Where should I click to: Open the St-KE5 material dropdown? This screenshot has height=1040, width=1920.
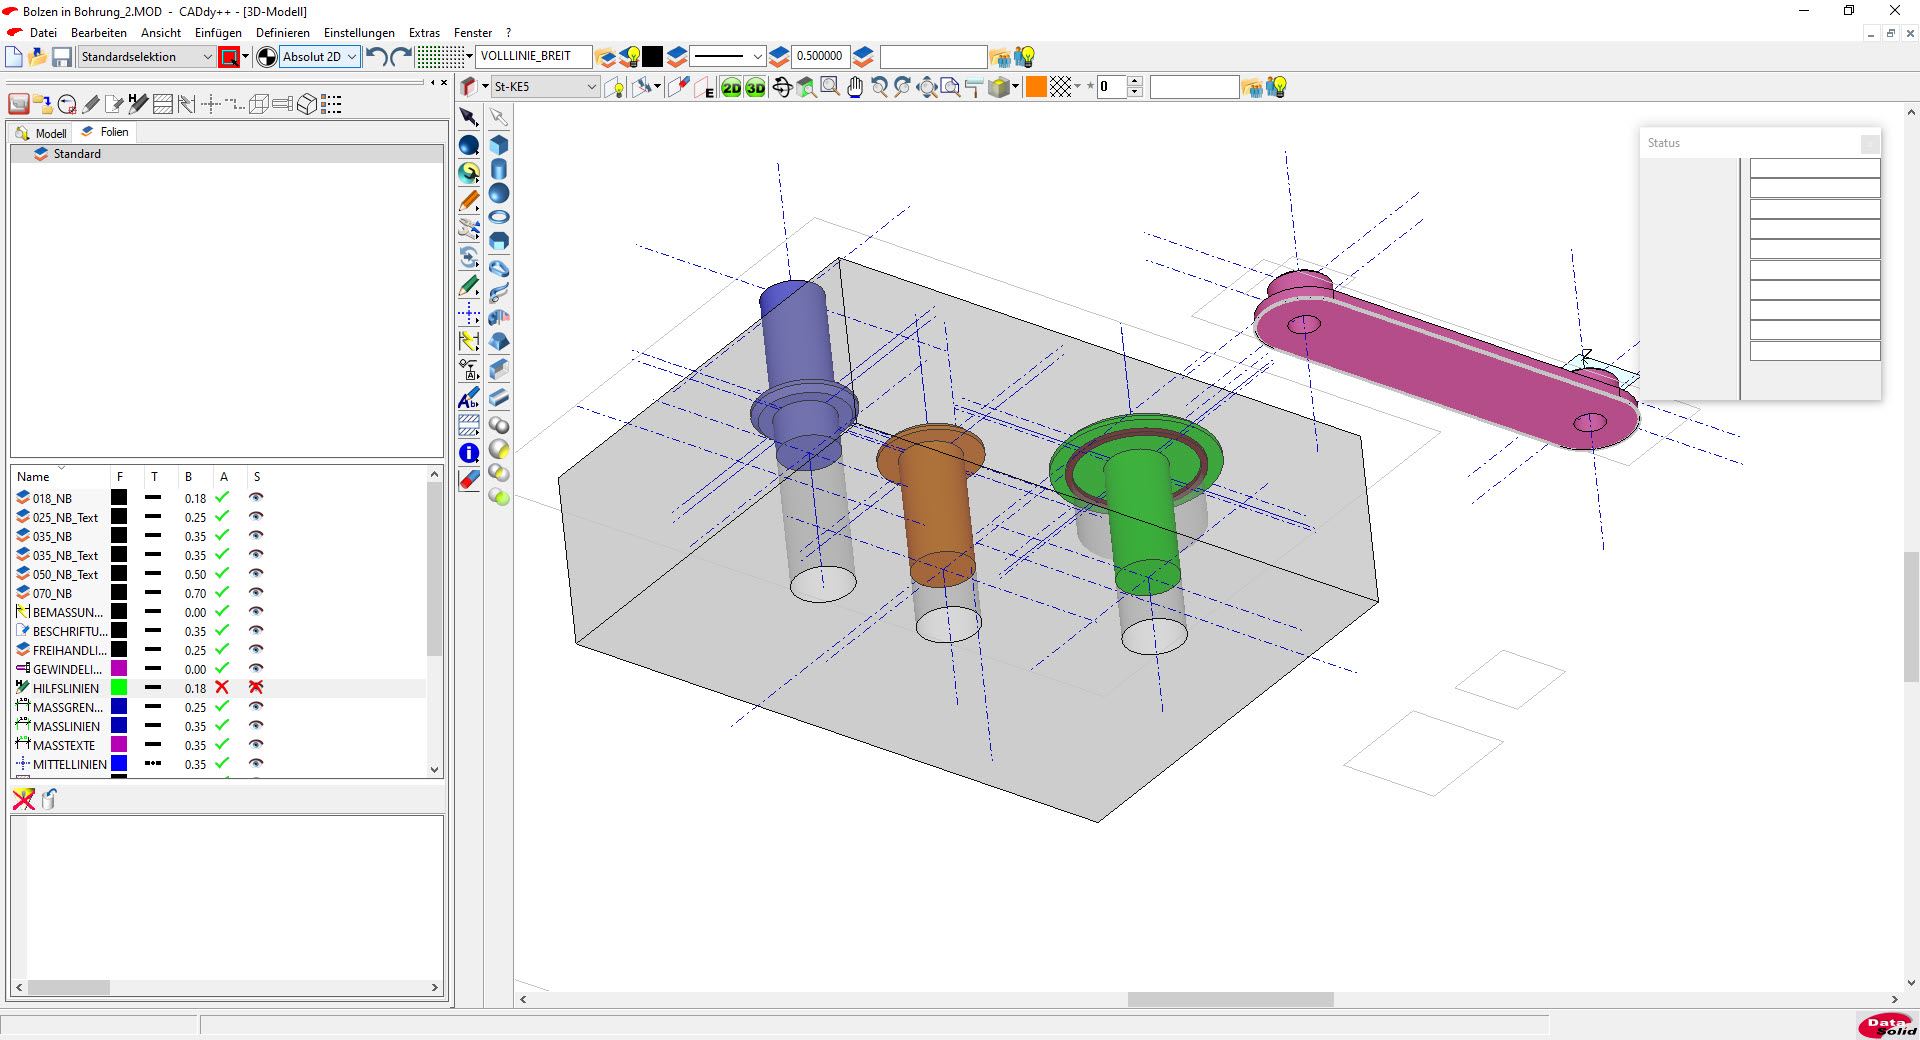pos(545,87)
